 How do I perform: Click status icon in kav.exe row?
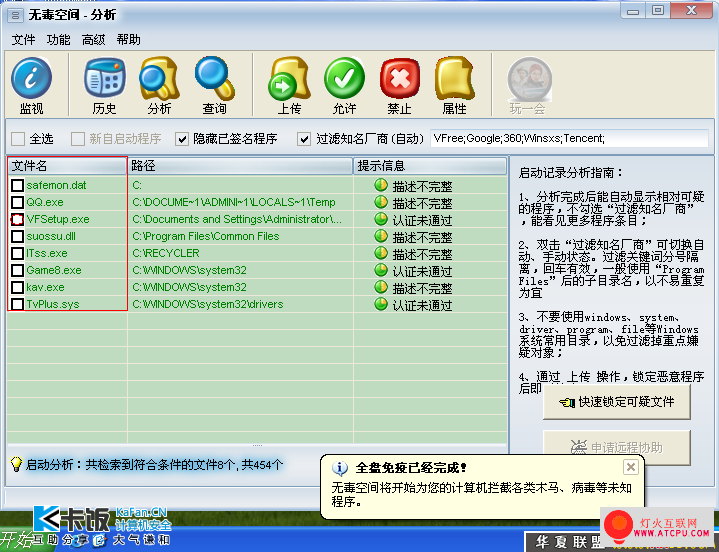click(381, 287)
